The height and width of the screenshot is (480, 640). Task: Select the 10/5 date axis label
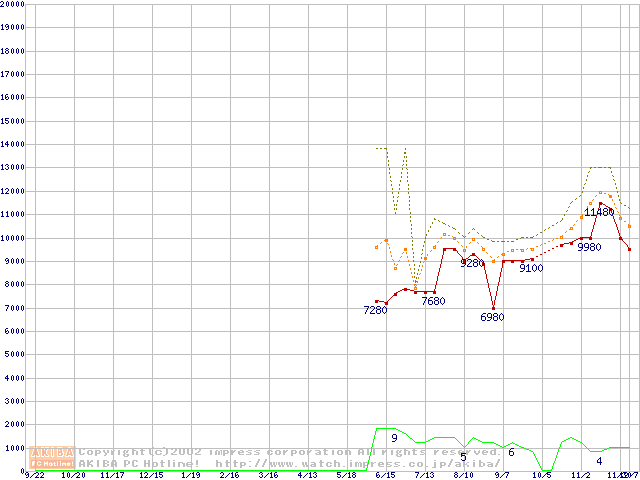click(541, 476)
